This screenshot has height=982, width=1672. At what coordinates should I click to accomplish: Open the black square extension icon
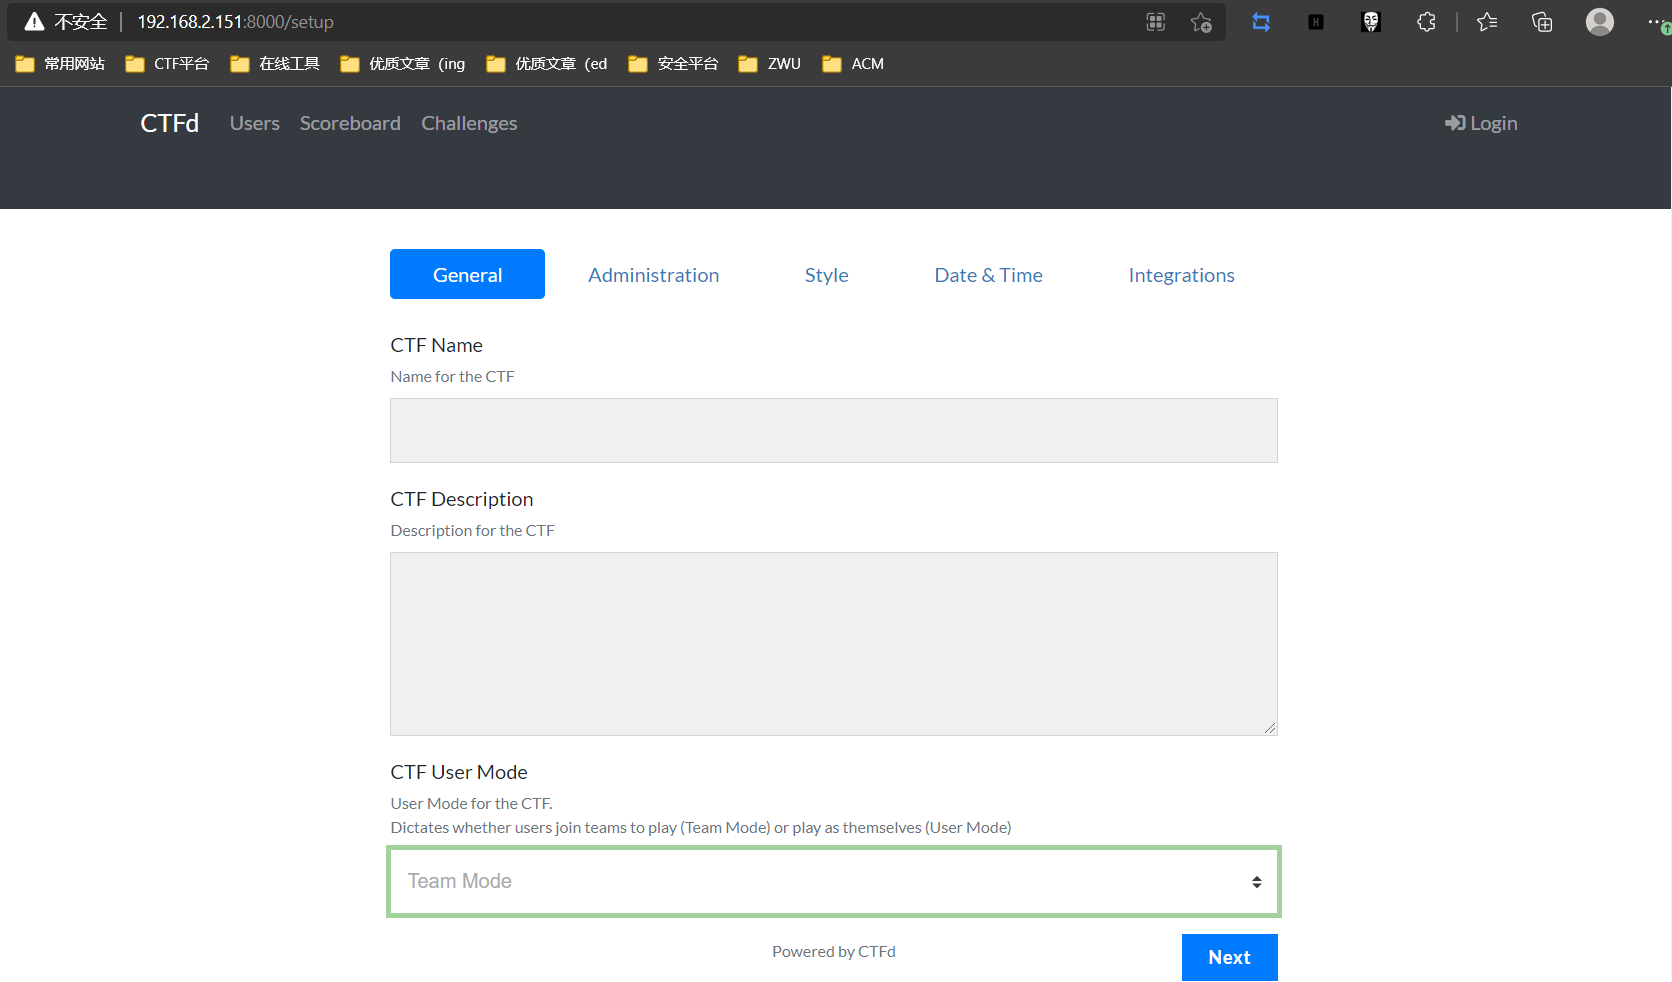click(x=1316, y=22)
